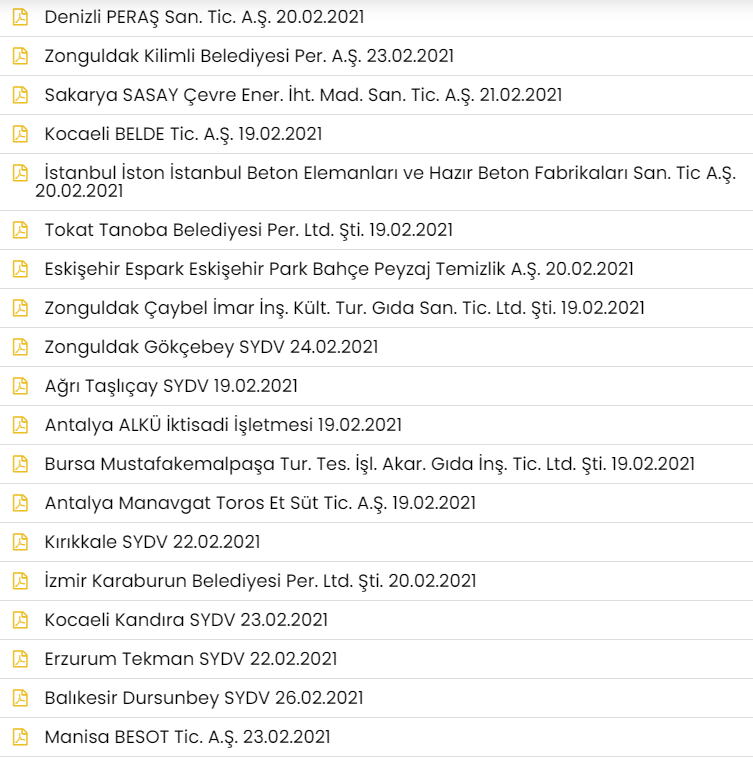Screen dimensions: 753x761
Task: Click PDF icon beside İstanbul İston entry
Action: point(20,173)
